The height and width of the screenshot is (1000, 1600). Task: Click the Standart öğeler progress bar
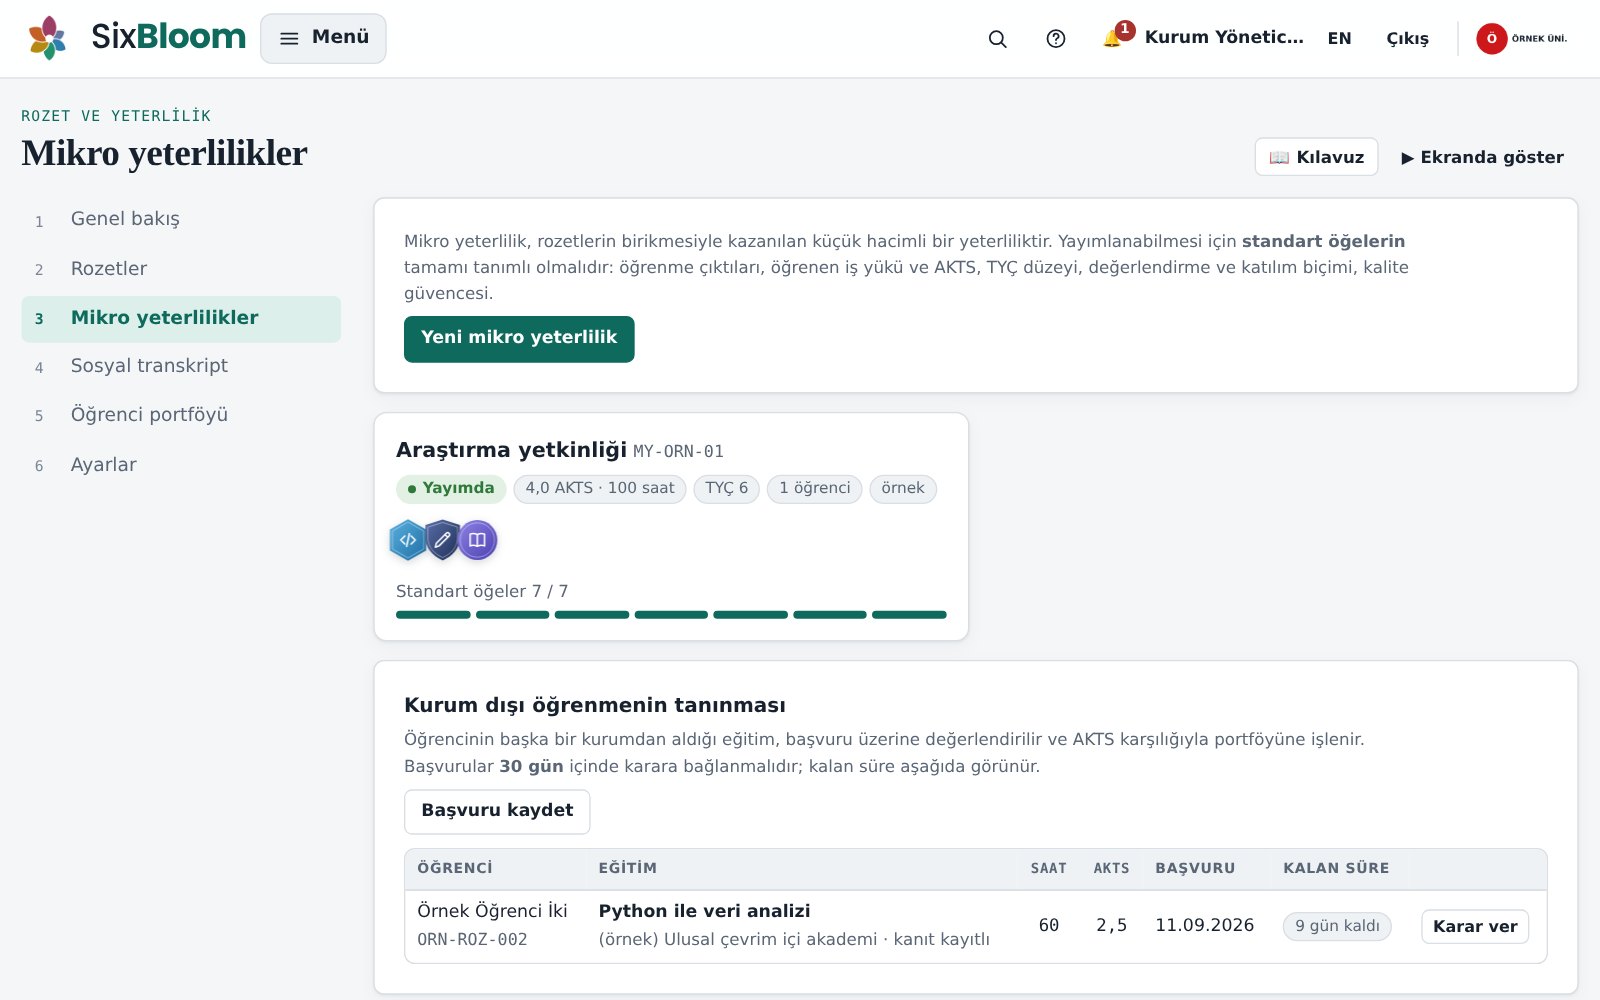(671, 615)
